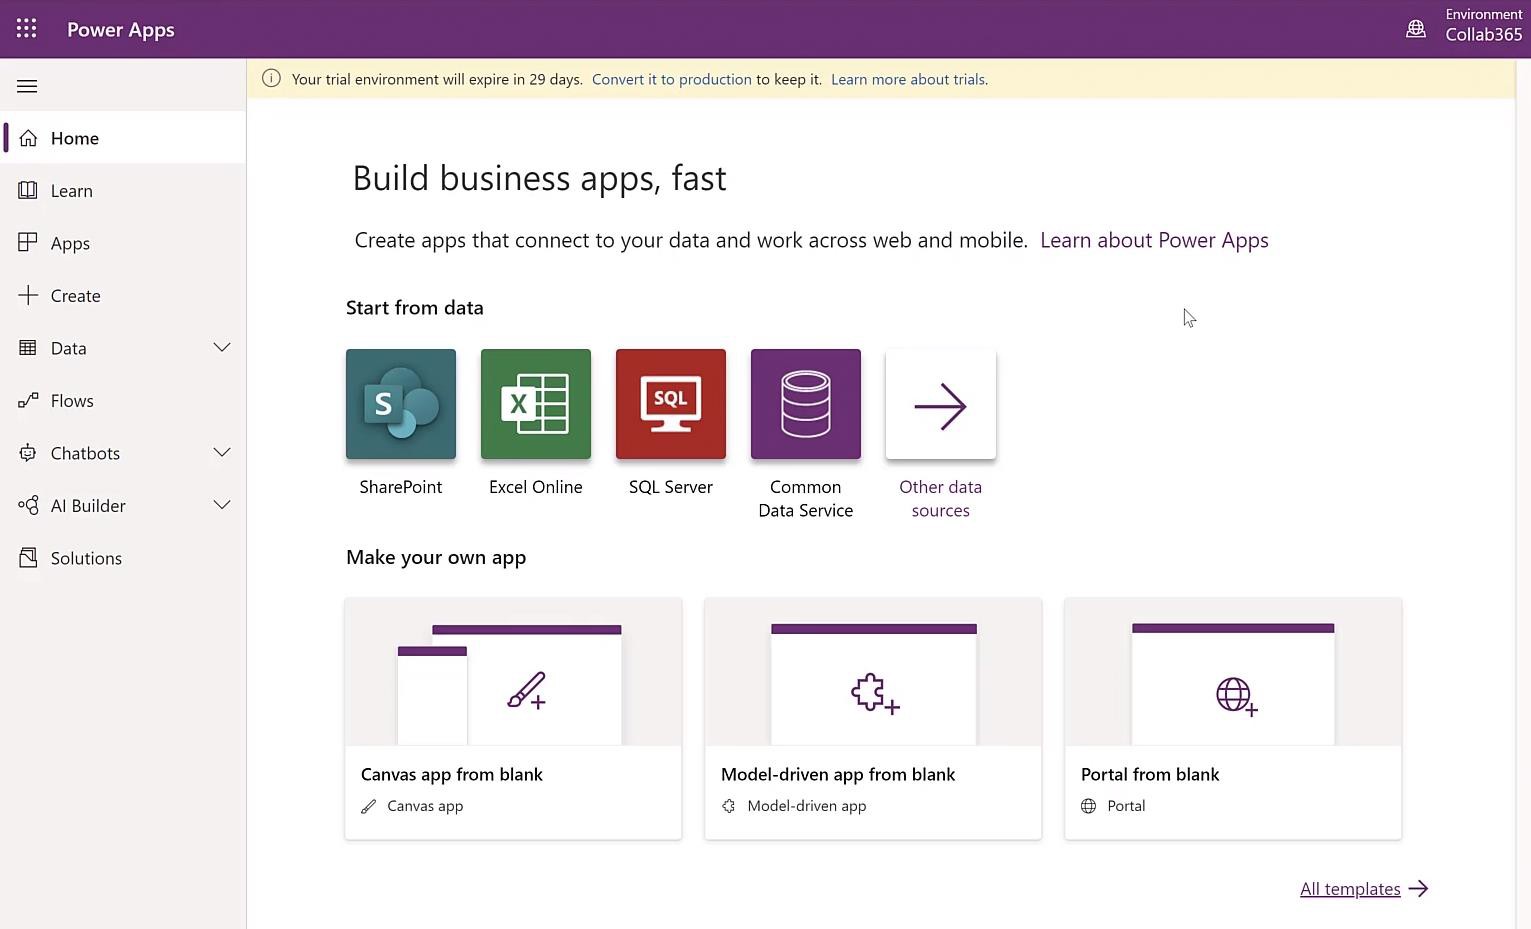Switch the Collab365 environment

[x=1484, y=34]
